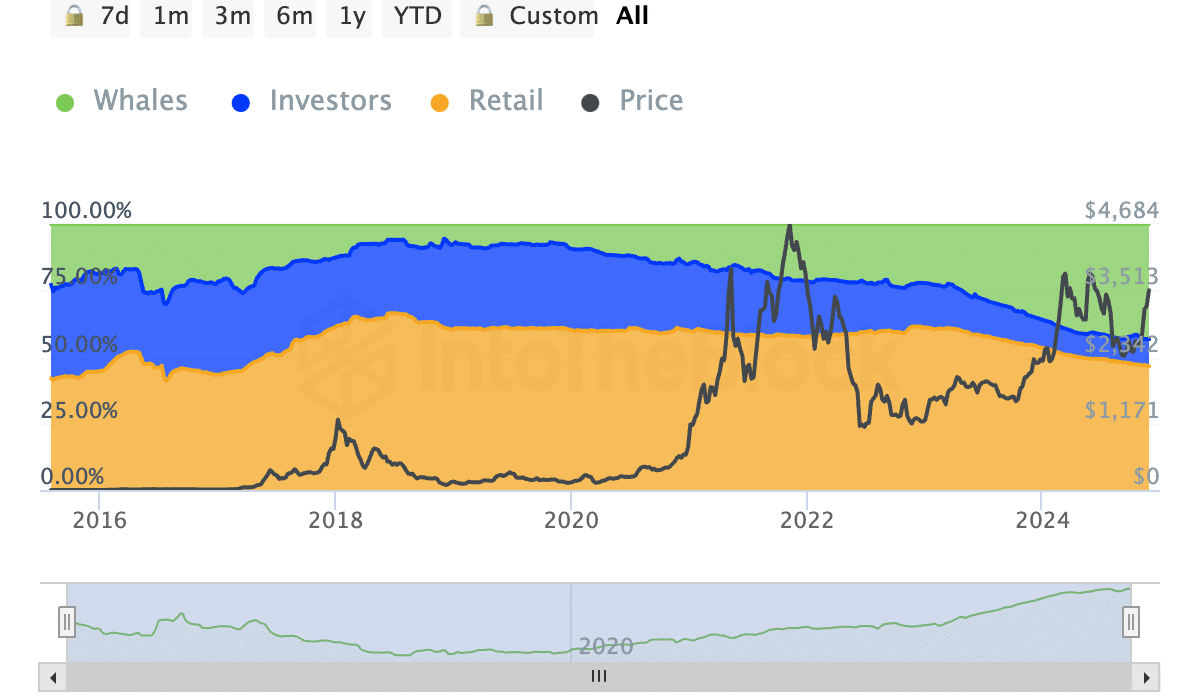Toggle the Whales series visibility label
1200x700 pixels.
coord(140,101)
